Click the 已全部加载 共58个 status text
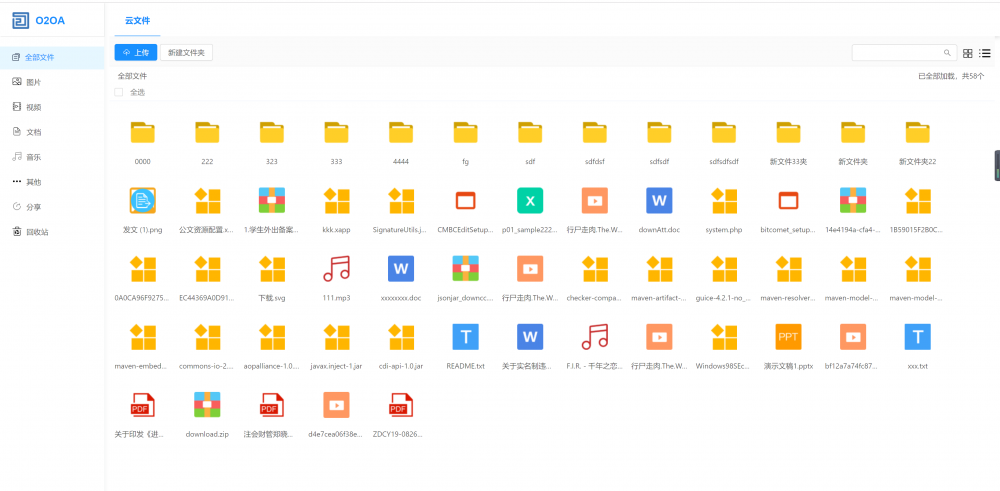The image size is (1000, 491). pyautogui.click(x=951, y=76)
